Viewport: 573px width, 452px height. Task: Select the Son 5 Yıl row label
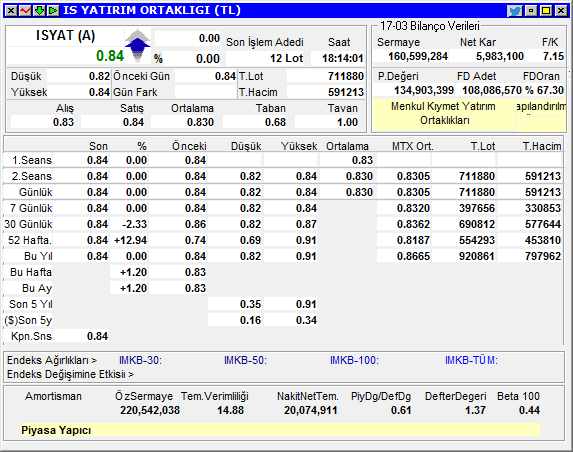click(x=31, y=304)
